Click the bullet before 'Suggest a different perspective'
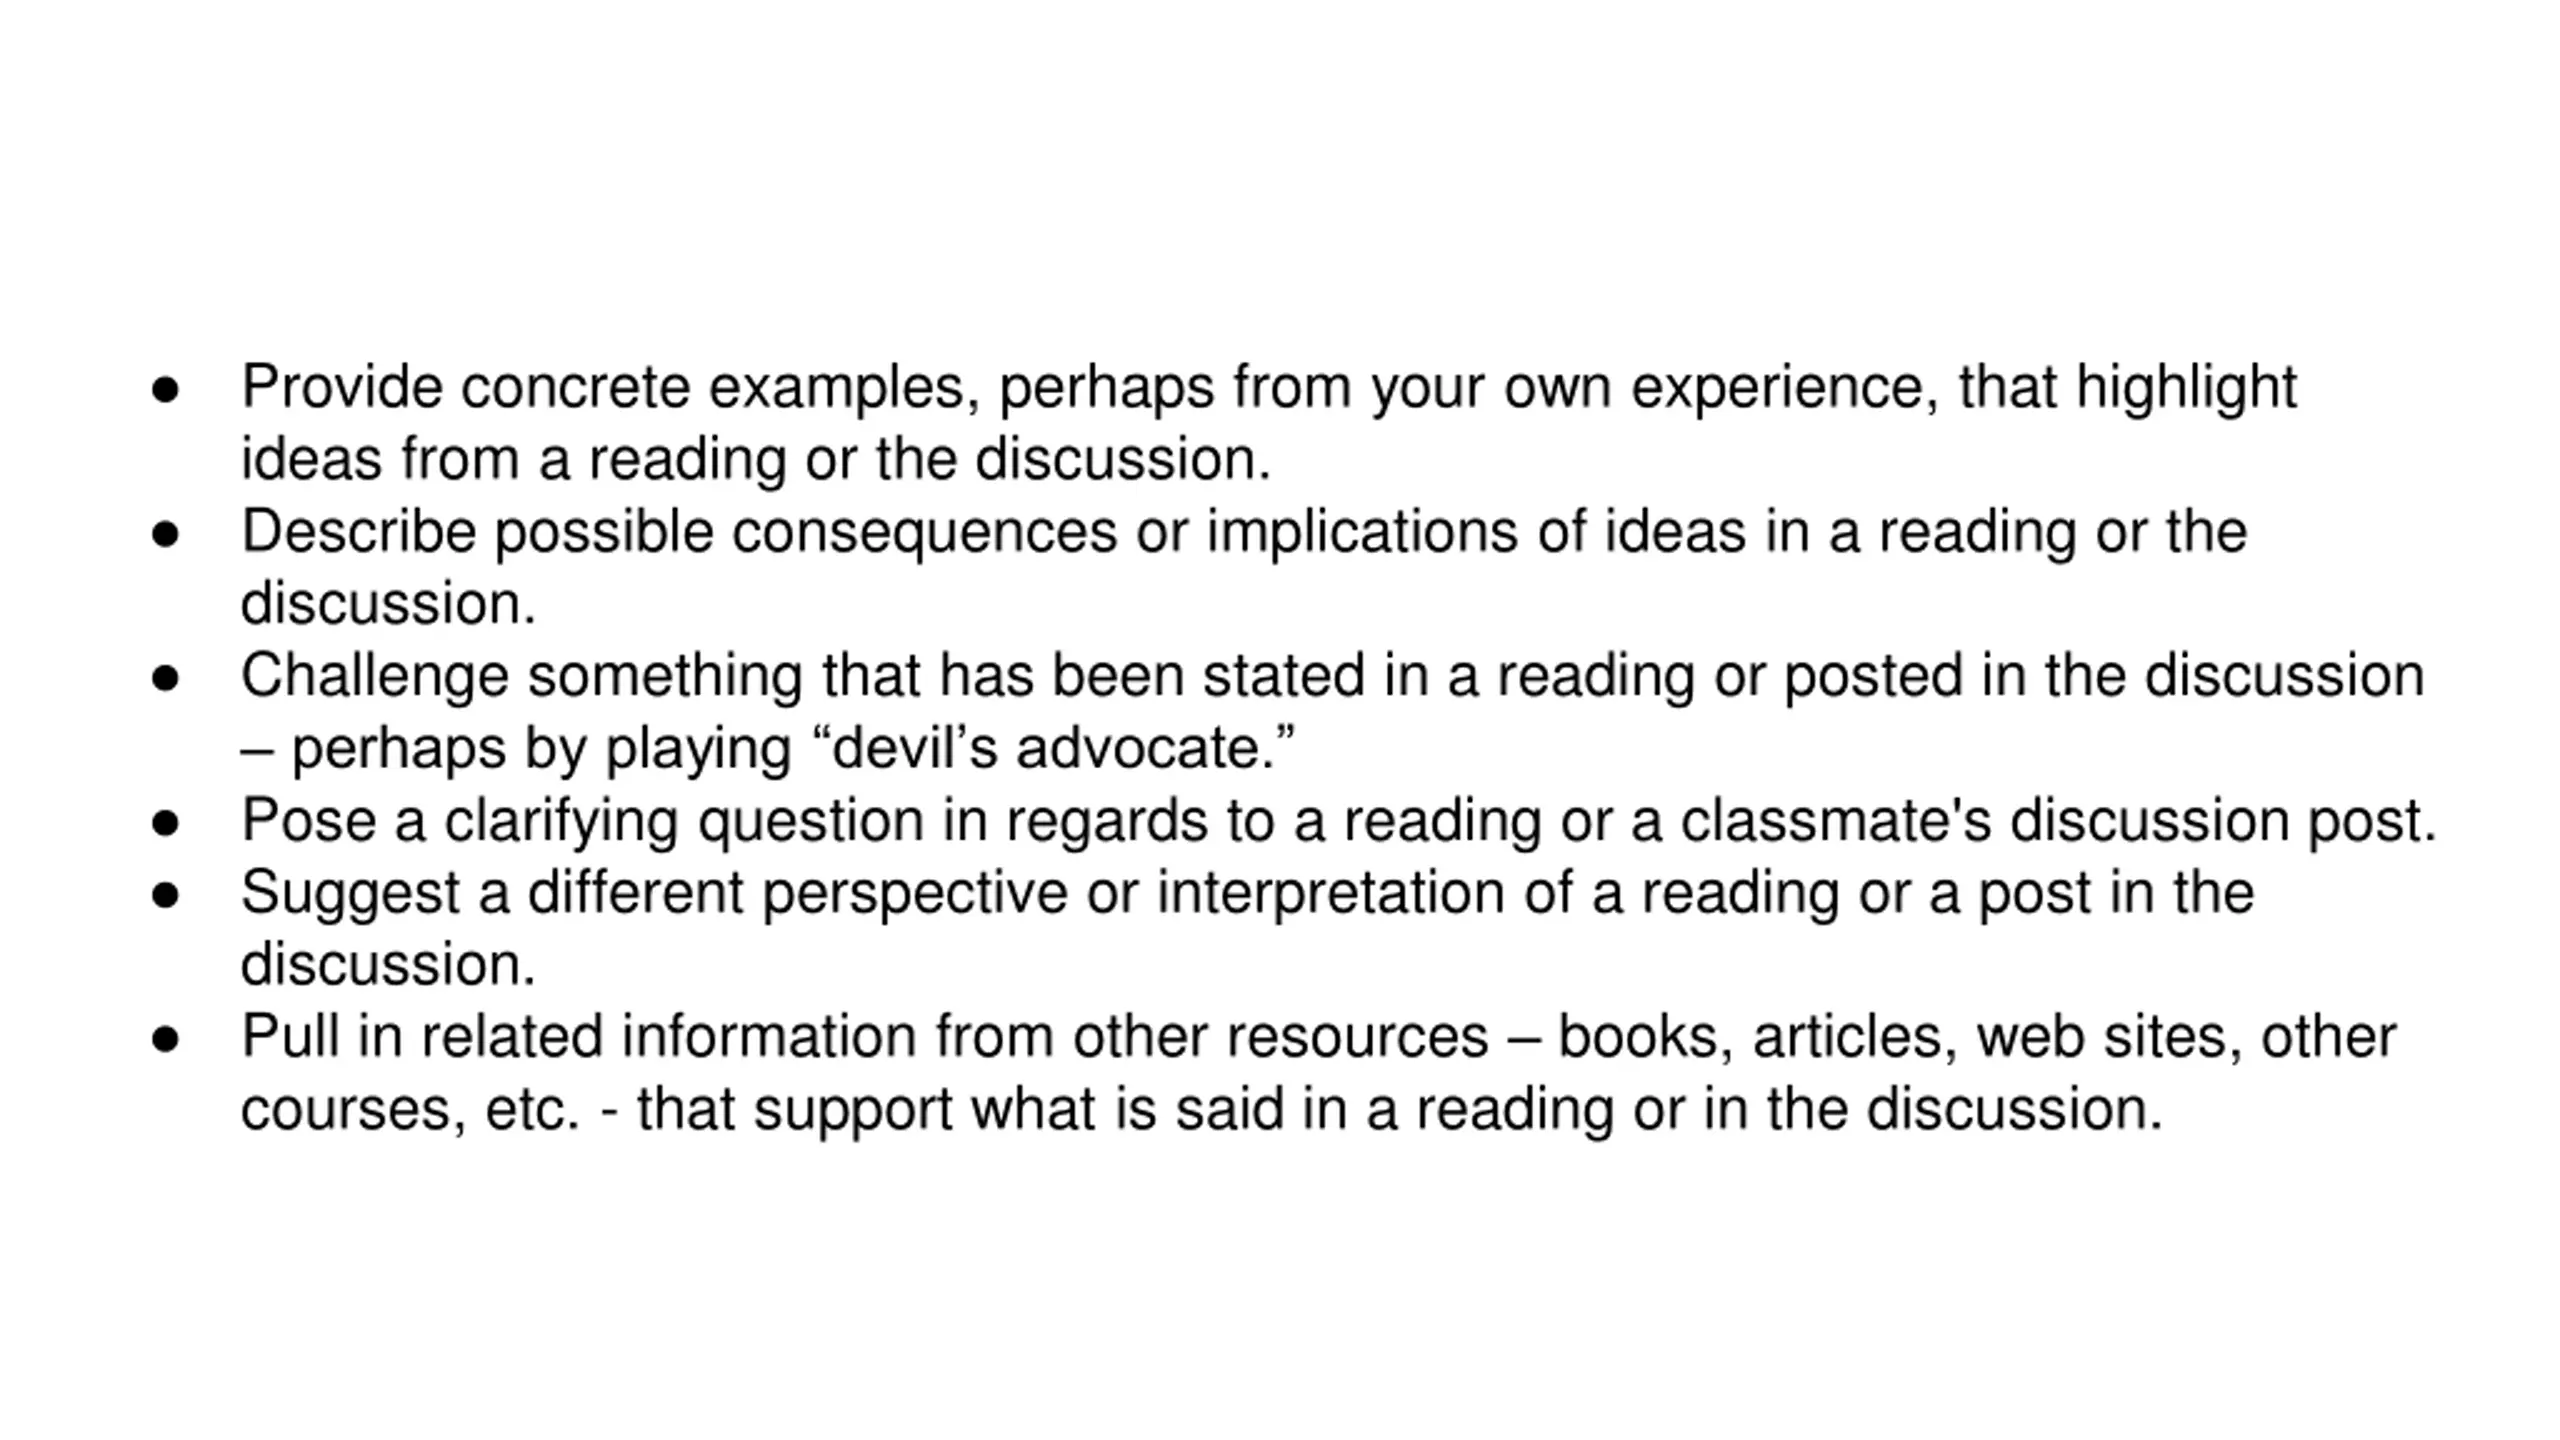2560x1440 pixels. click(x=165, y=895)
